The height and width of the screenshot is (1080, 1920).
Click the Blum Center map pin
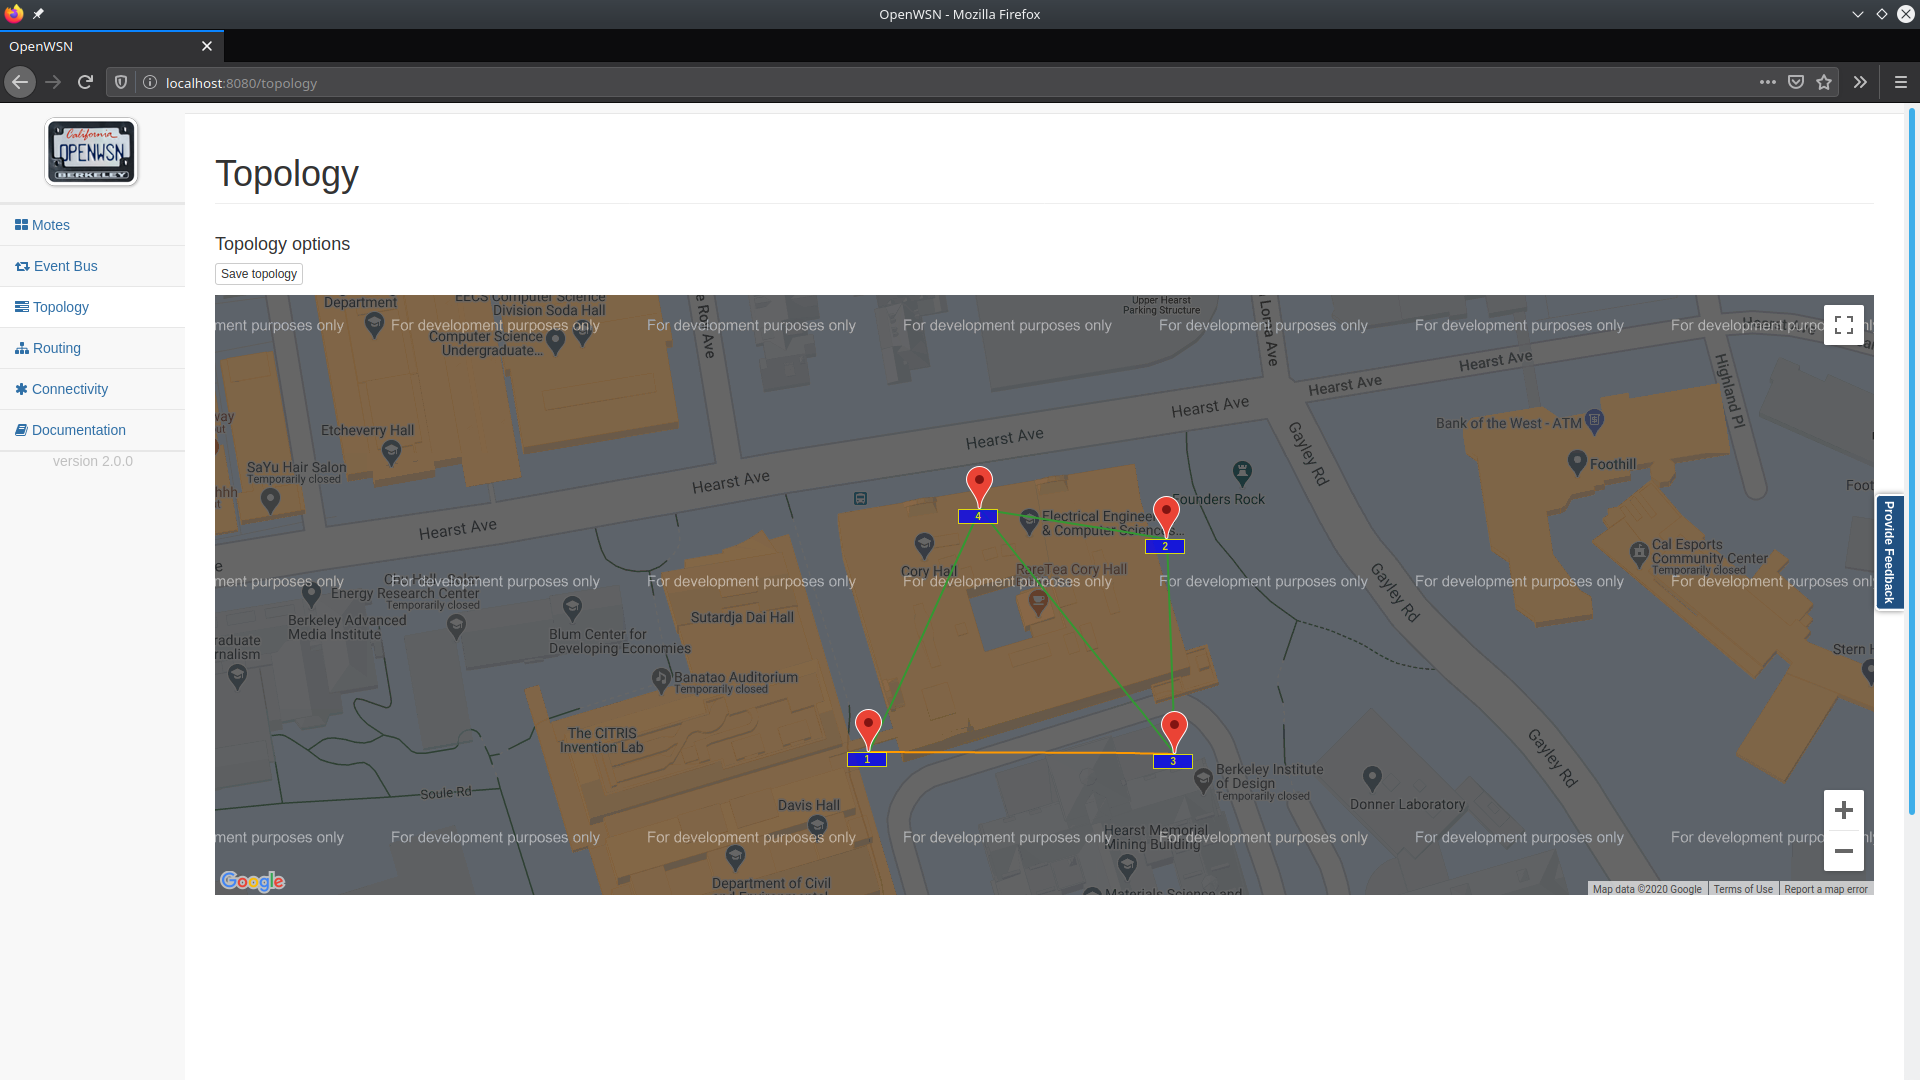[572, 607]
